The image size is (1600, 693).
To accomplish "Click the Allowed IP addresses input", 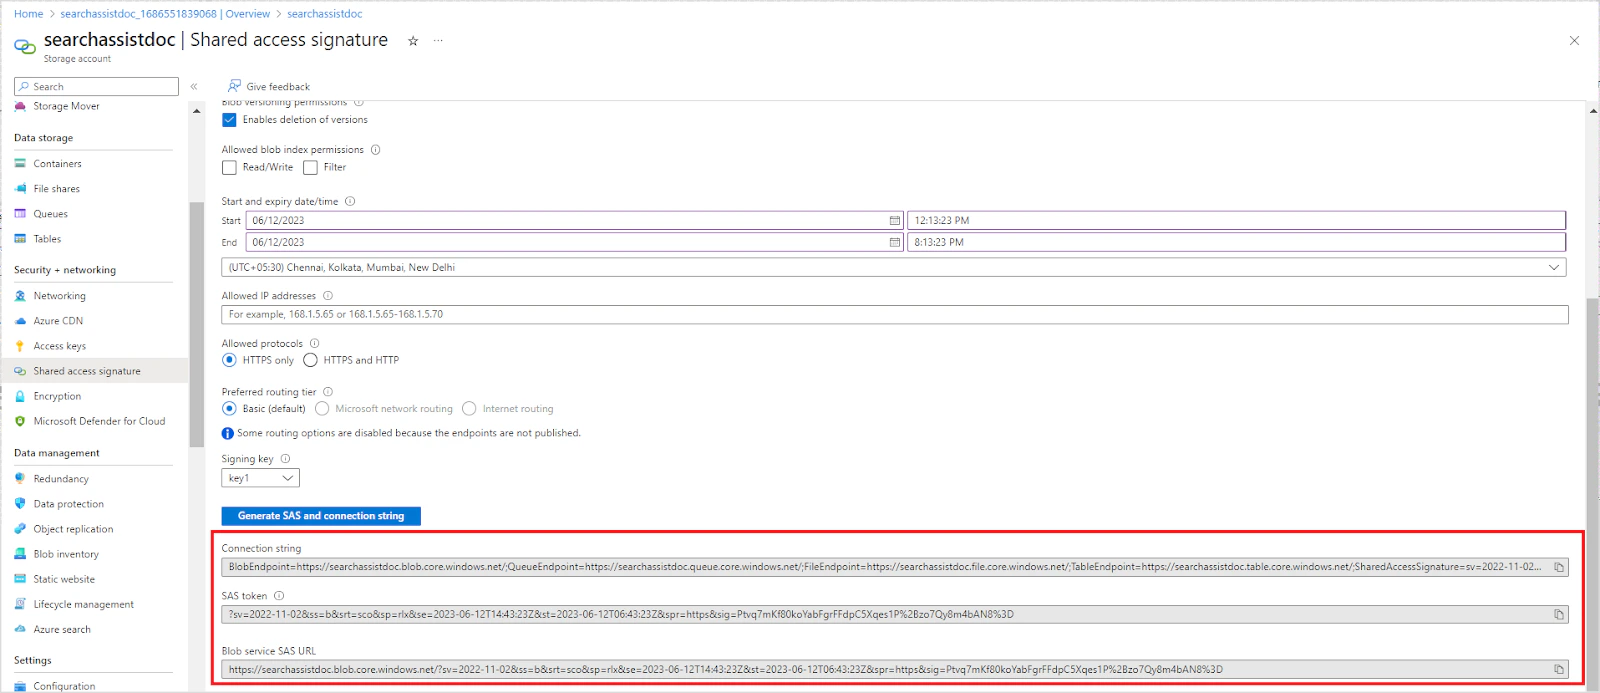I will 895,314.
